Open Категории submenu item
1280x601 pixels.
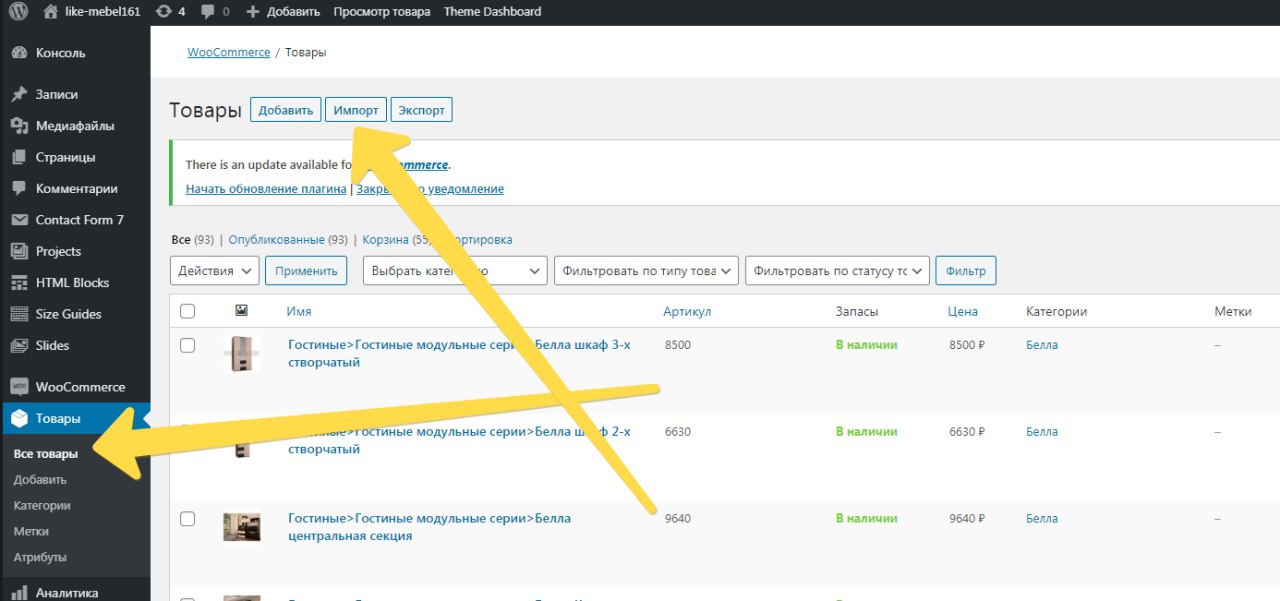pos(42,505)
